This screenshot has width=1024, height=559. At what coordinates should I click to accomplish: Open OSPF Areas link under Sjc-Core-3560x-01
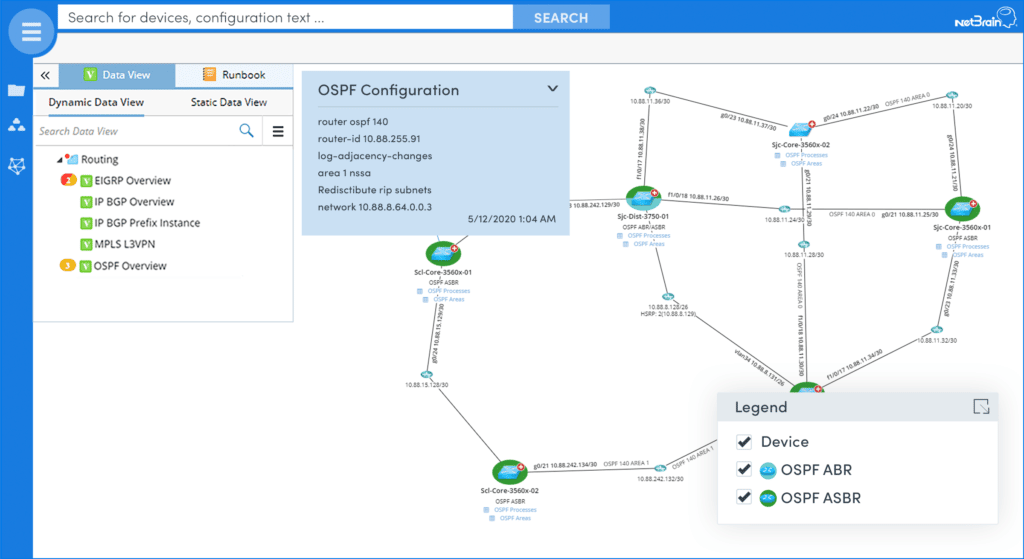967,255
